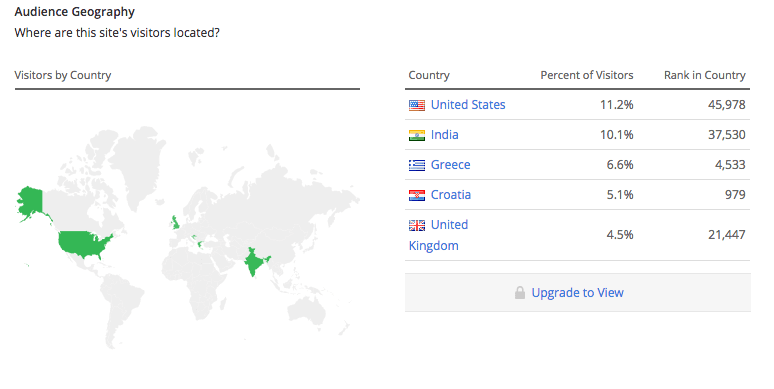
Task: Click the Country column header
Action: pyautogui.click(x=429, y=75)
